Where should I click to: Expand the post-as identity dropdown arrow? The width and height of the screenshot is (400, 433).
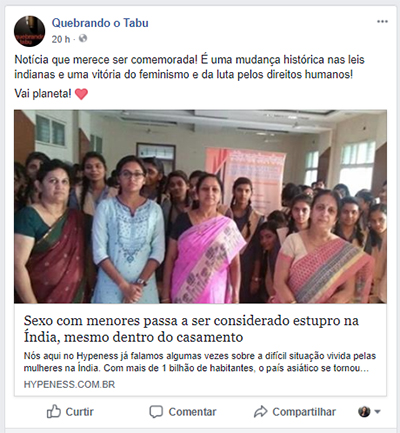point(377,412)
